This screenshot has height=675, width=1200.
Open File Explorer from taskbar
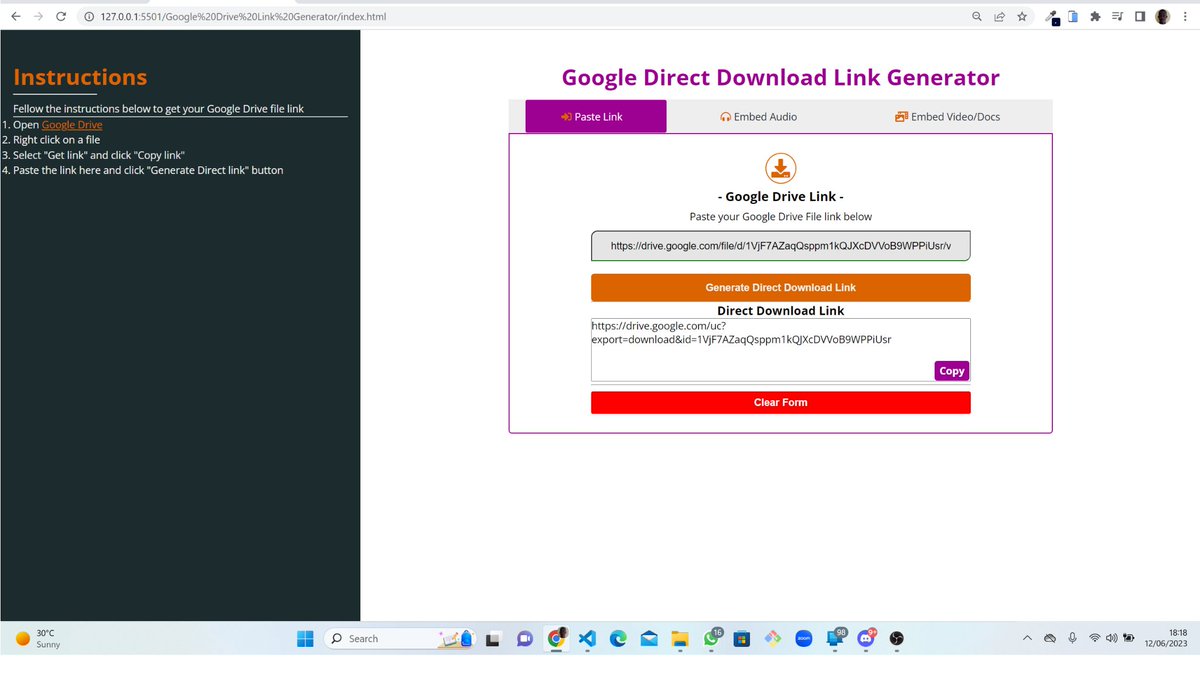pos(680,639)
